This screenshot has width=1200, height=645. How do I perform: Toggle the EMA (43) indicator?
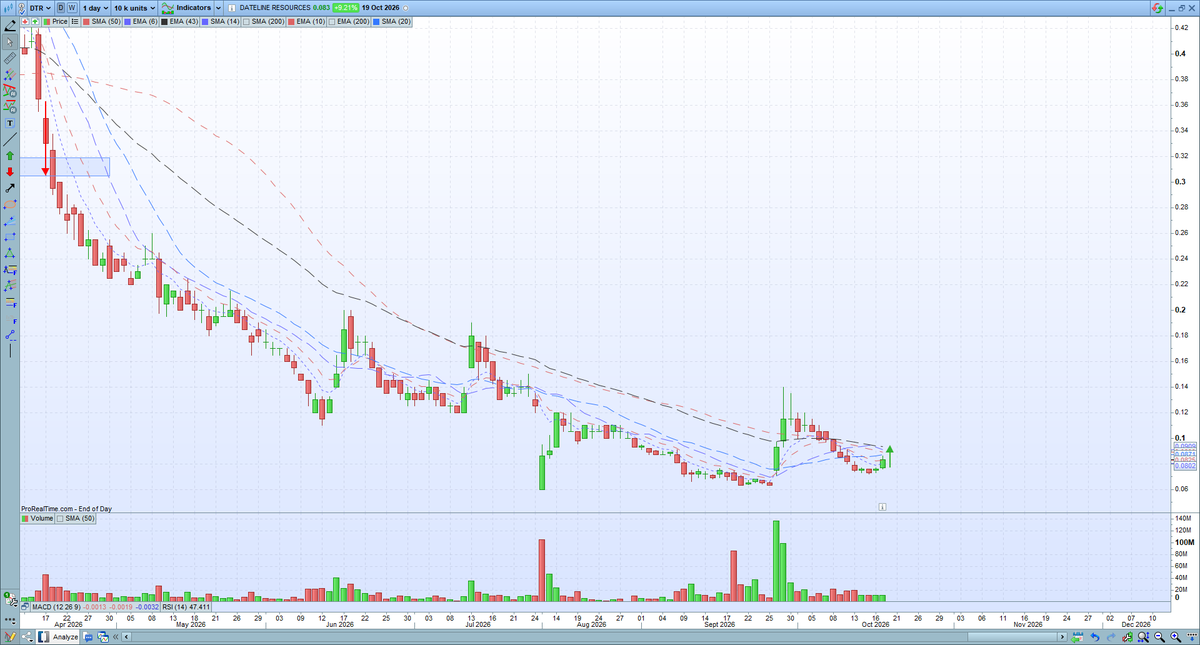[179, 22]
